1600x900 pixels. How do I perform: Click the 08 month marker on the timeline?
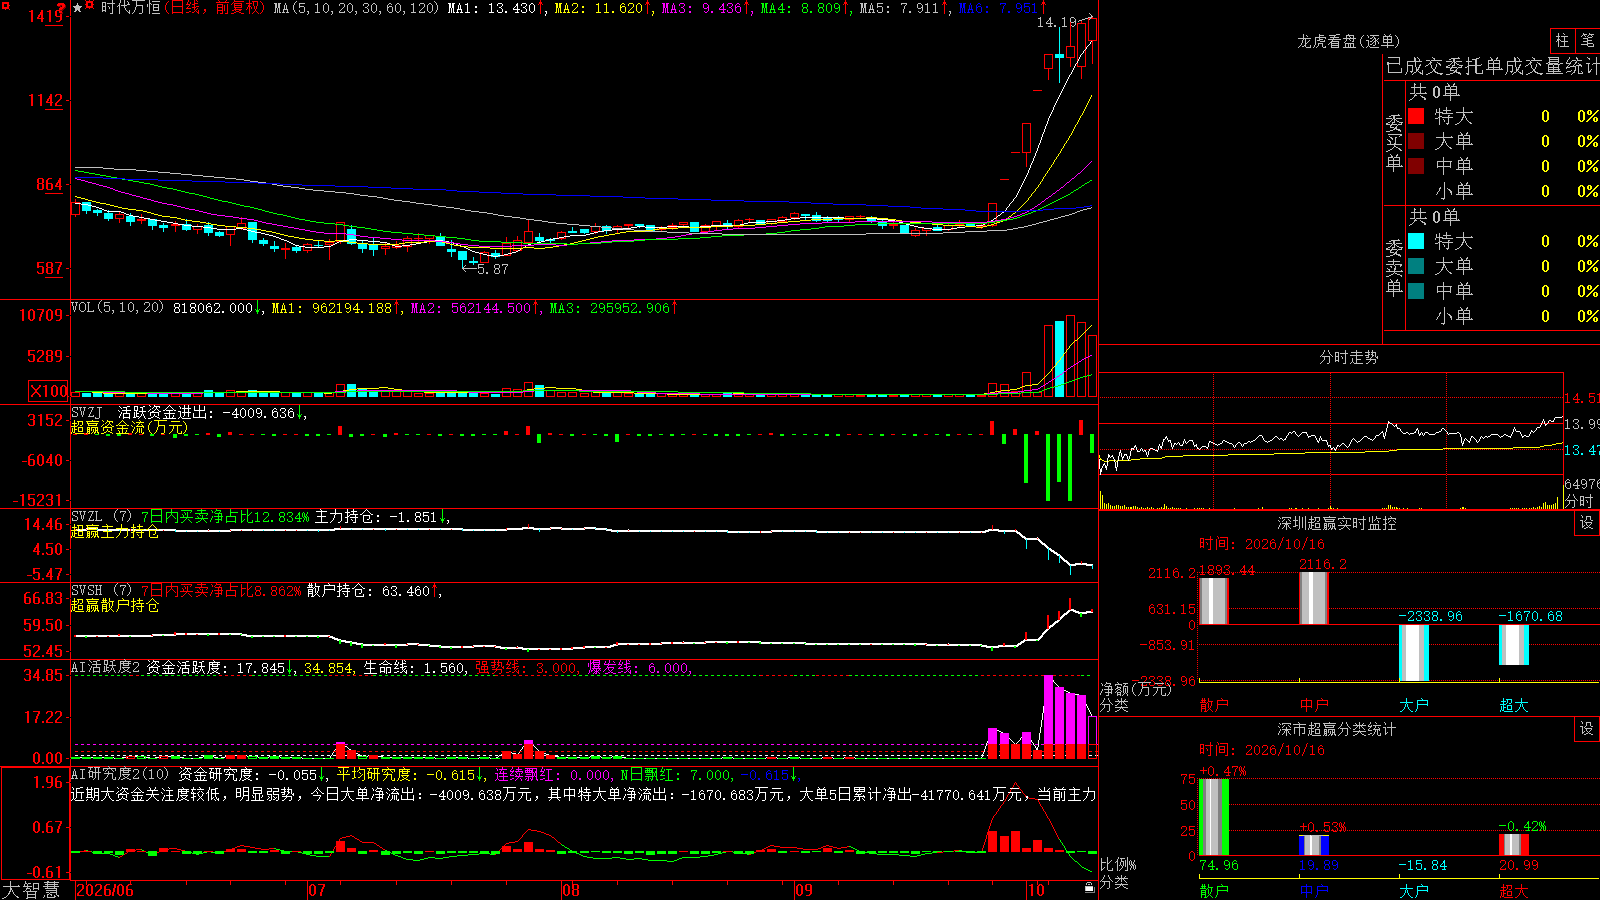[571, 890]
